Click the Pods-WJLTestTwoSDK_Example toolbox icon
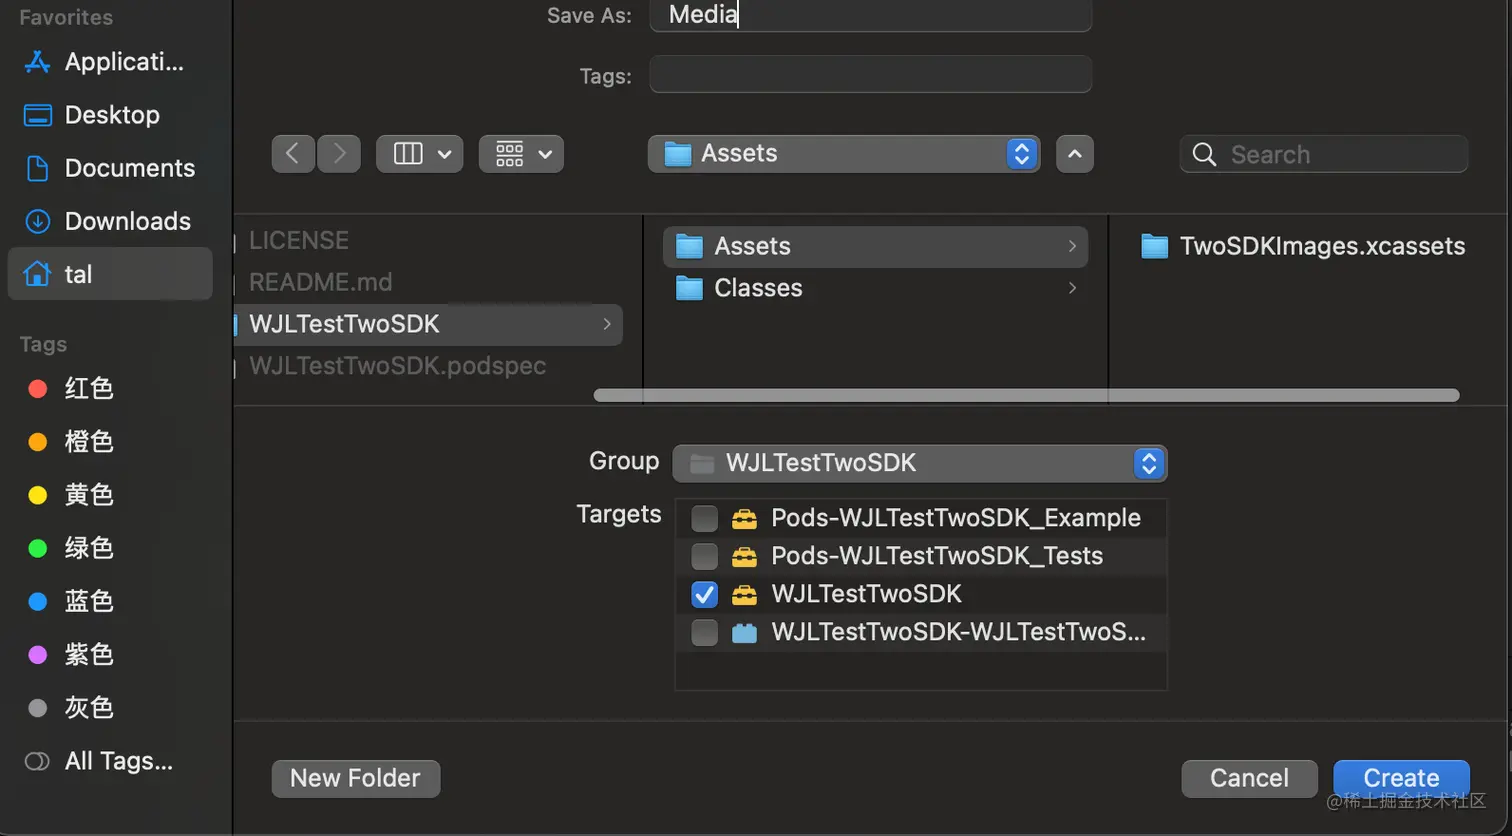The height and width of the screenshot is (836, 1512). point(744,518)
